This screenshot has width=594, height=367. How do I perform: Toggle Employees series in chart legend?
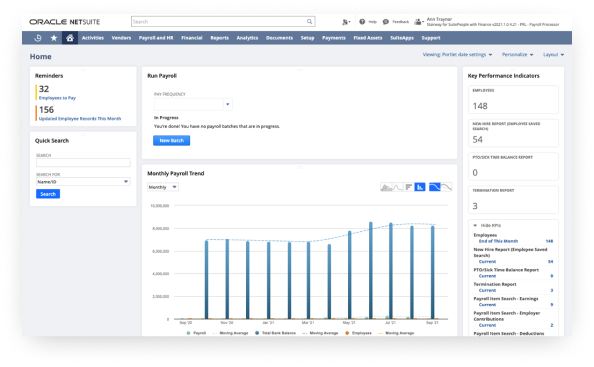point(358,333)
